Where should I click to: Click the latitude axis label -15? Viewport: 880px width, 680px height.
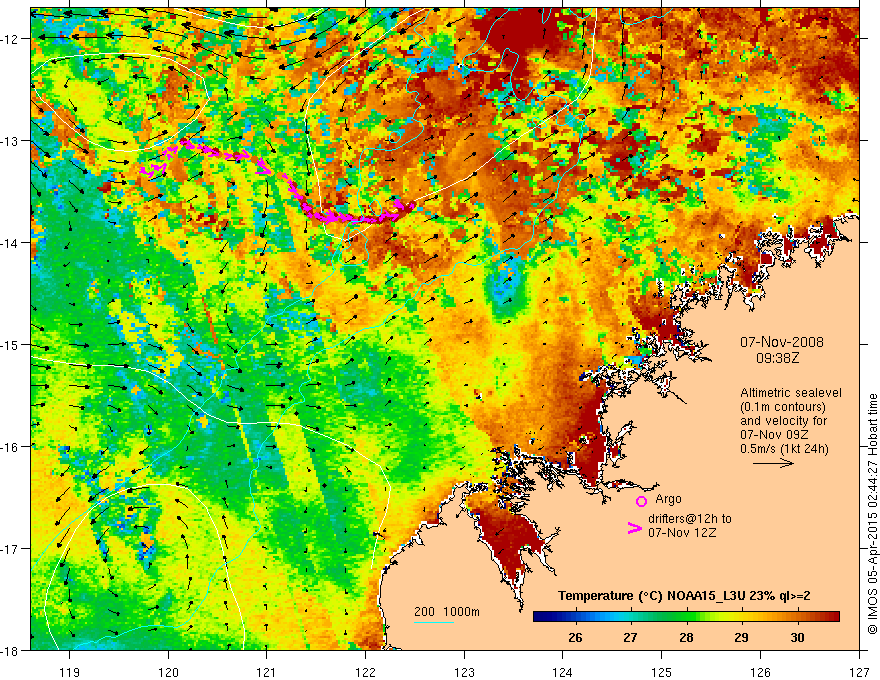(10, 344)
